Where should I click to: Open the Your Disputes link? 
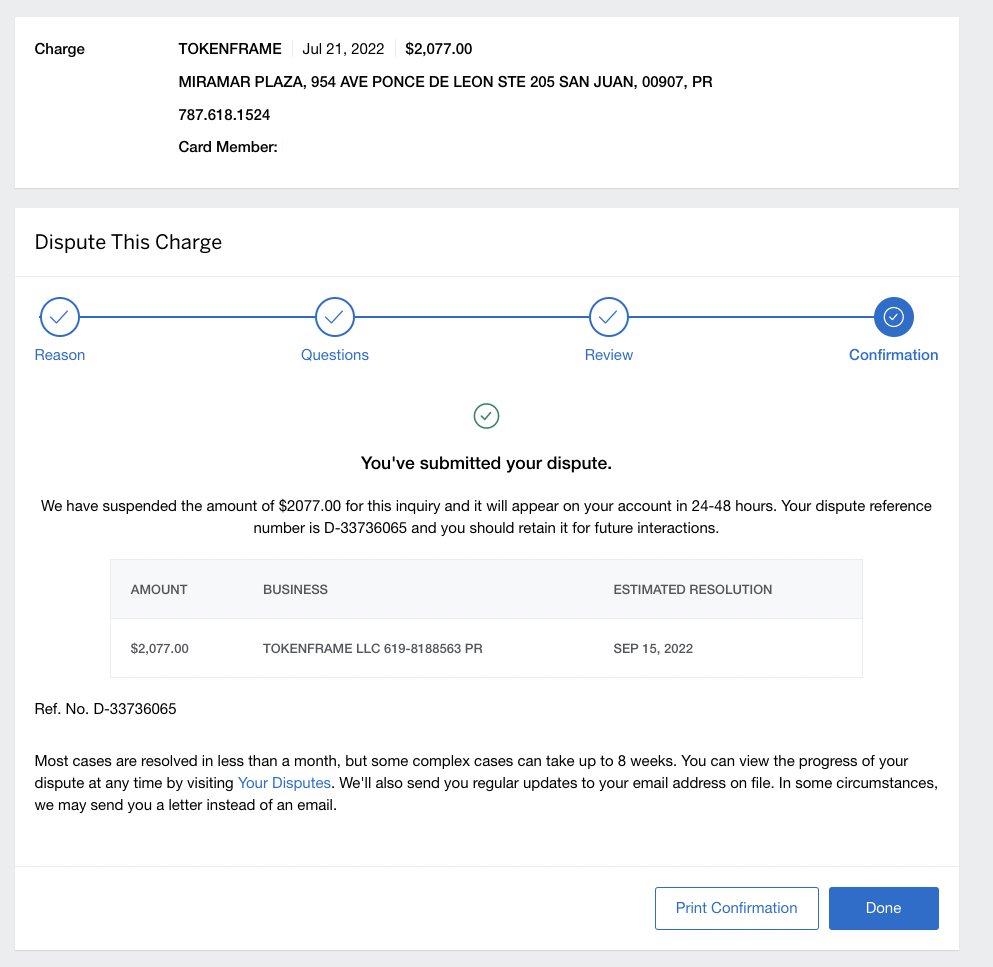coord(284,783)
